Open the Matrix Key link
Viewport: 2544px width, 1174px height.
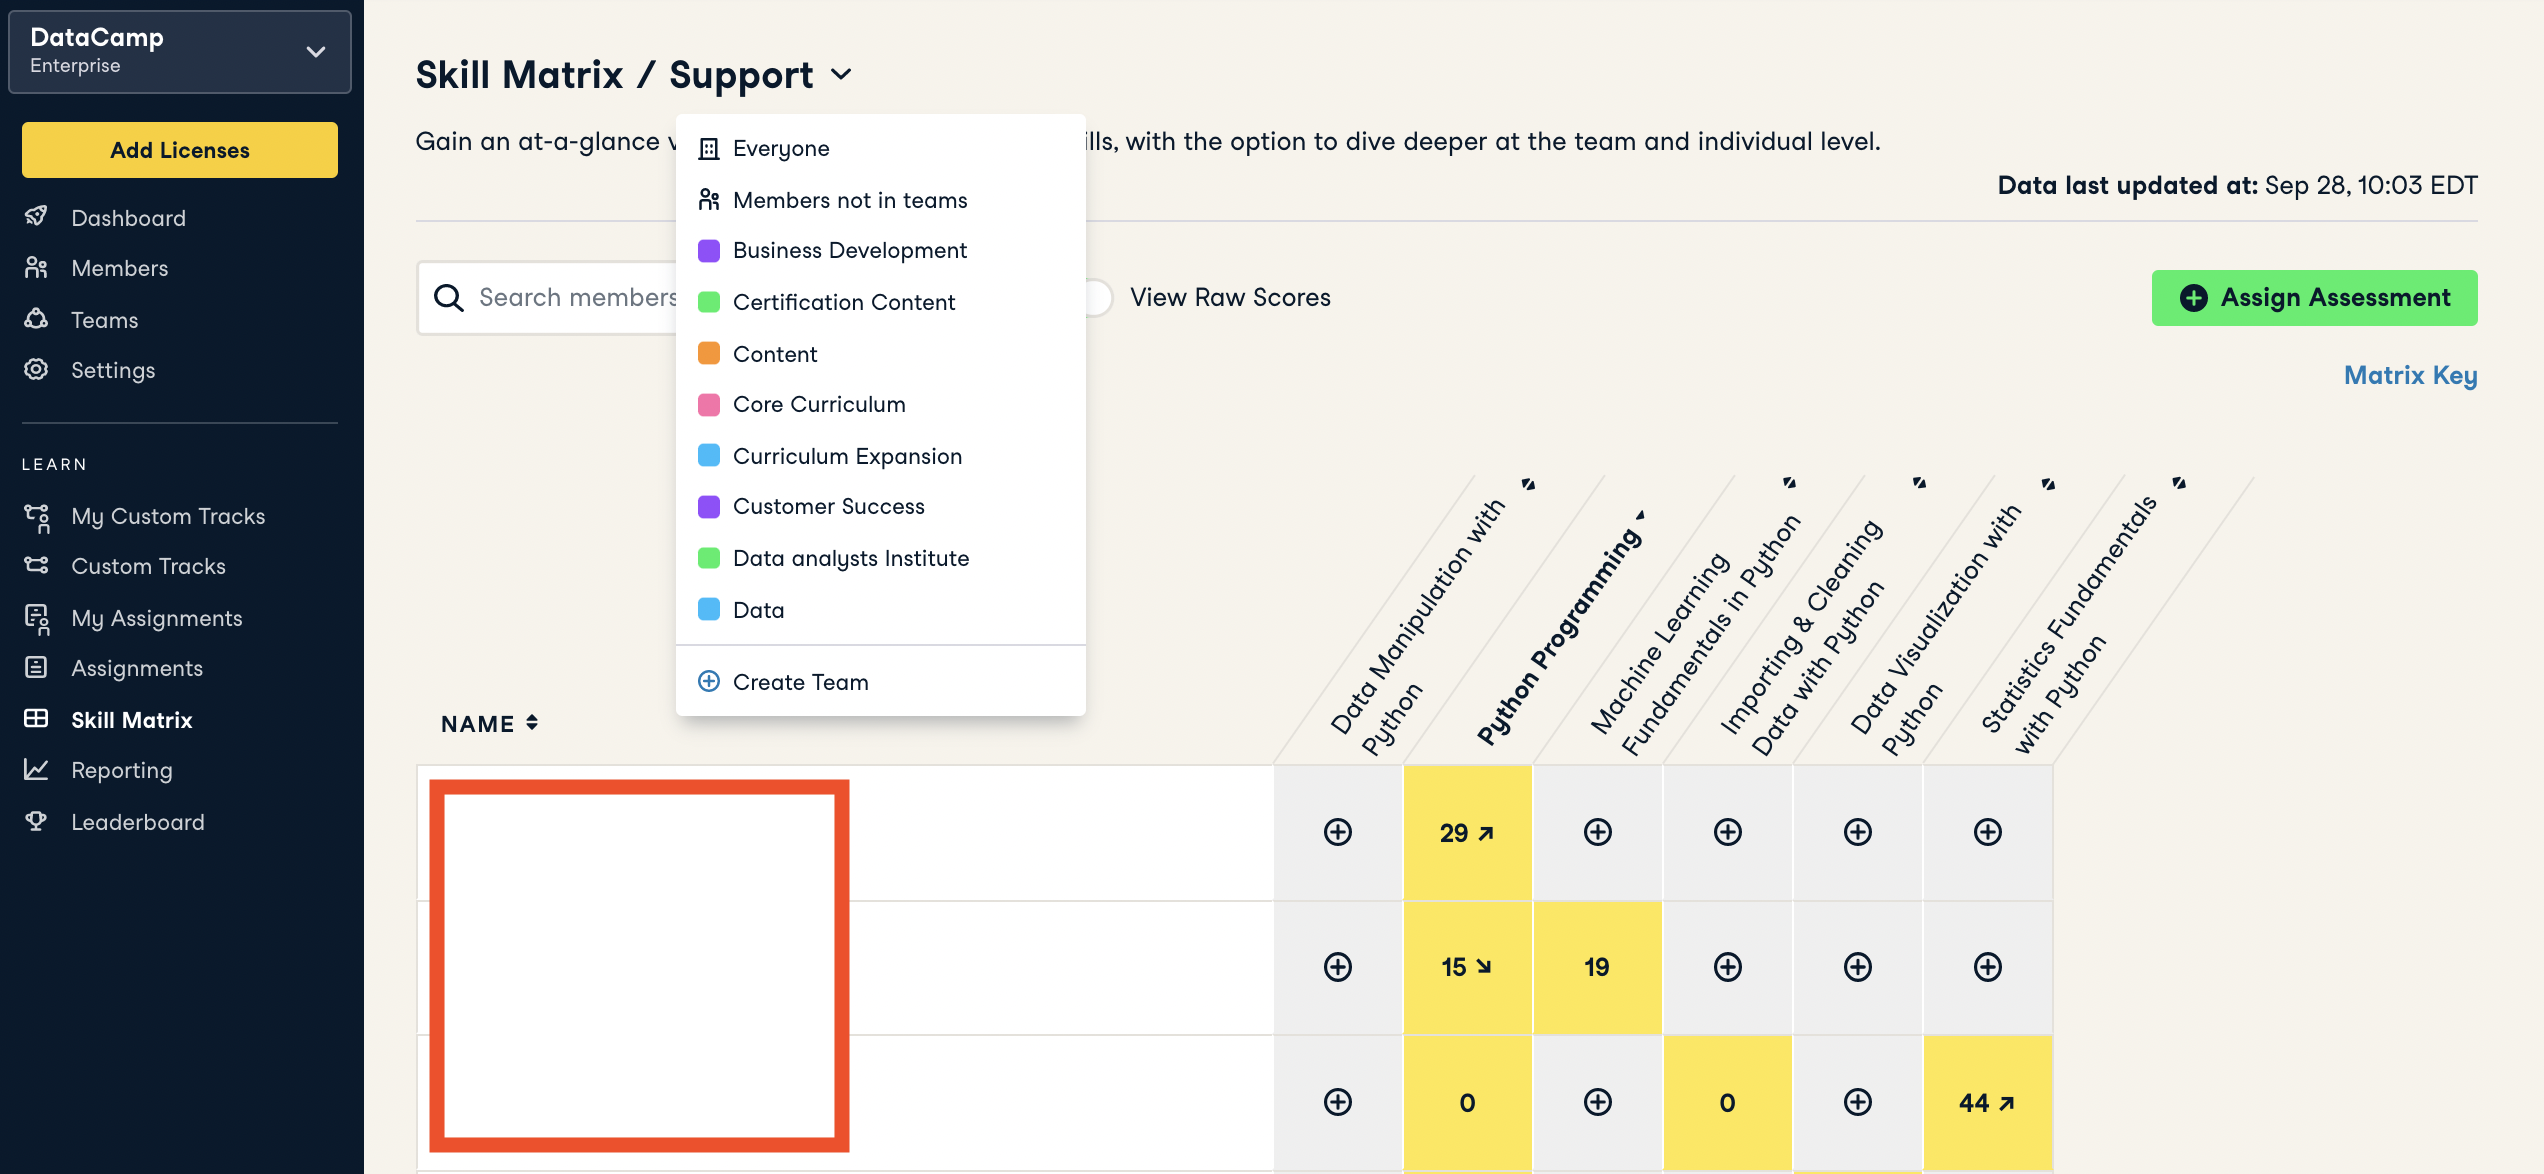pos(2410,375)
